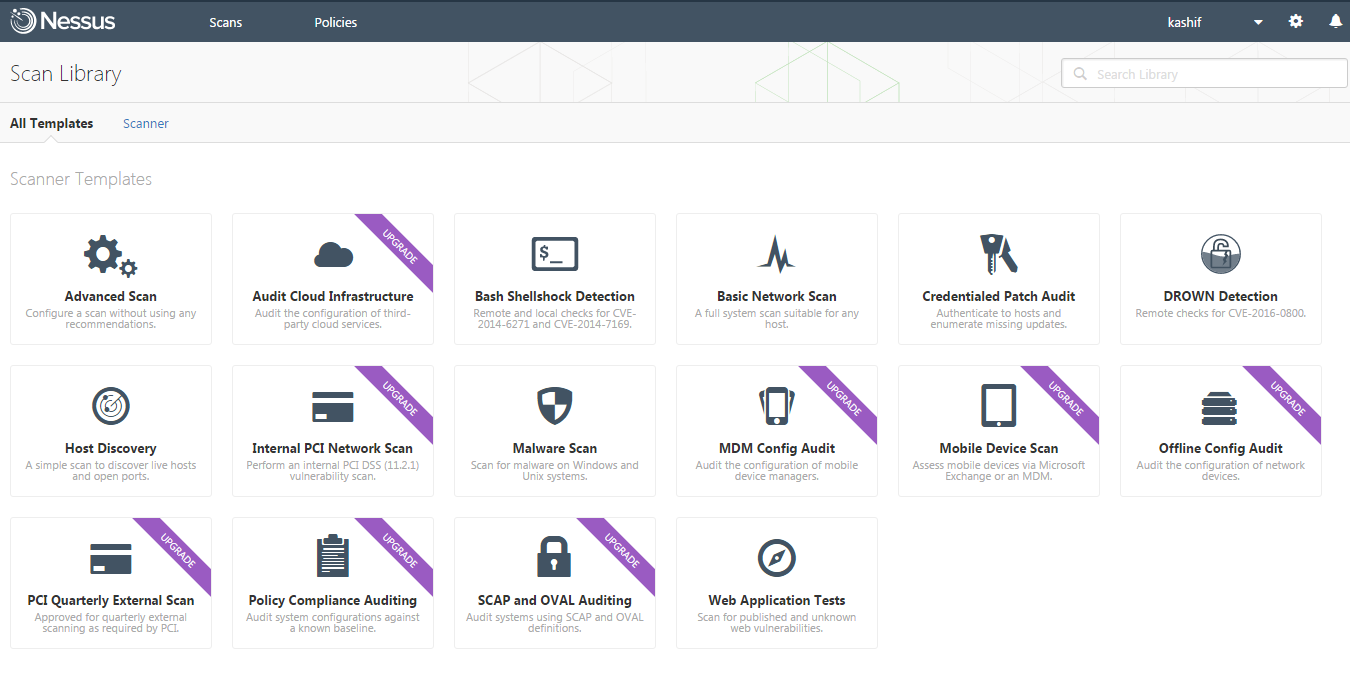Viewport: 1350px width, 676px height.
Task: Click the Nessus logo icon
Action: (x=24, y=21)
